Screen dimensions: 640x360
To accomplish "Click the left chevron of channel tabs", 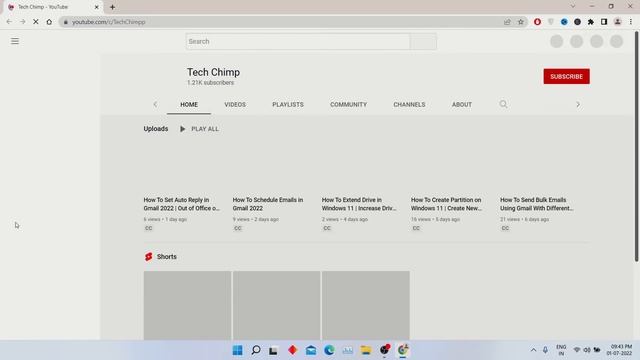I will click(x=155, y=104).
